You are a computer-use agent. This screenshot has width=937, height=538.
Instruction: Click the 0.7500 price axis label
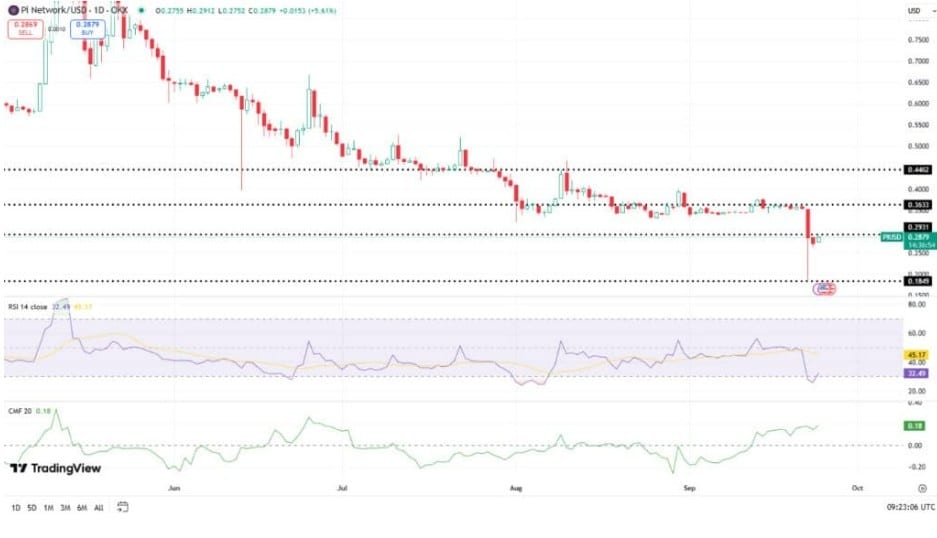(x=918, y=39)
